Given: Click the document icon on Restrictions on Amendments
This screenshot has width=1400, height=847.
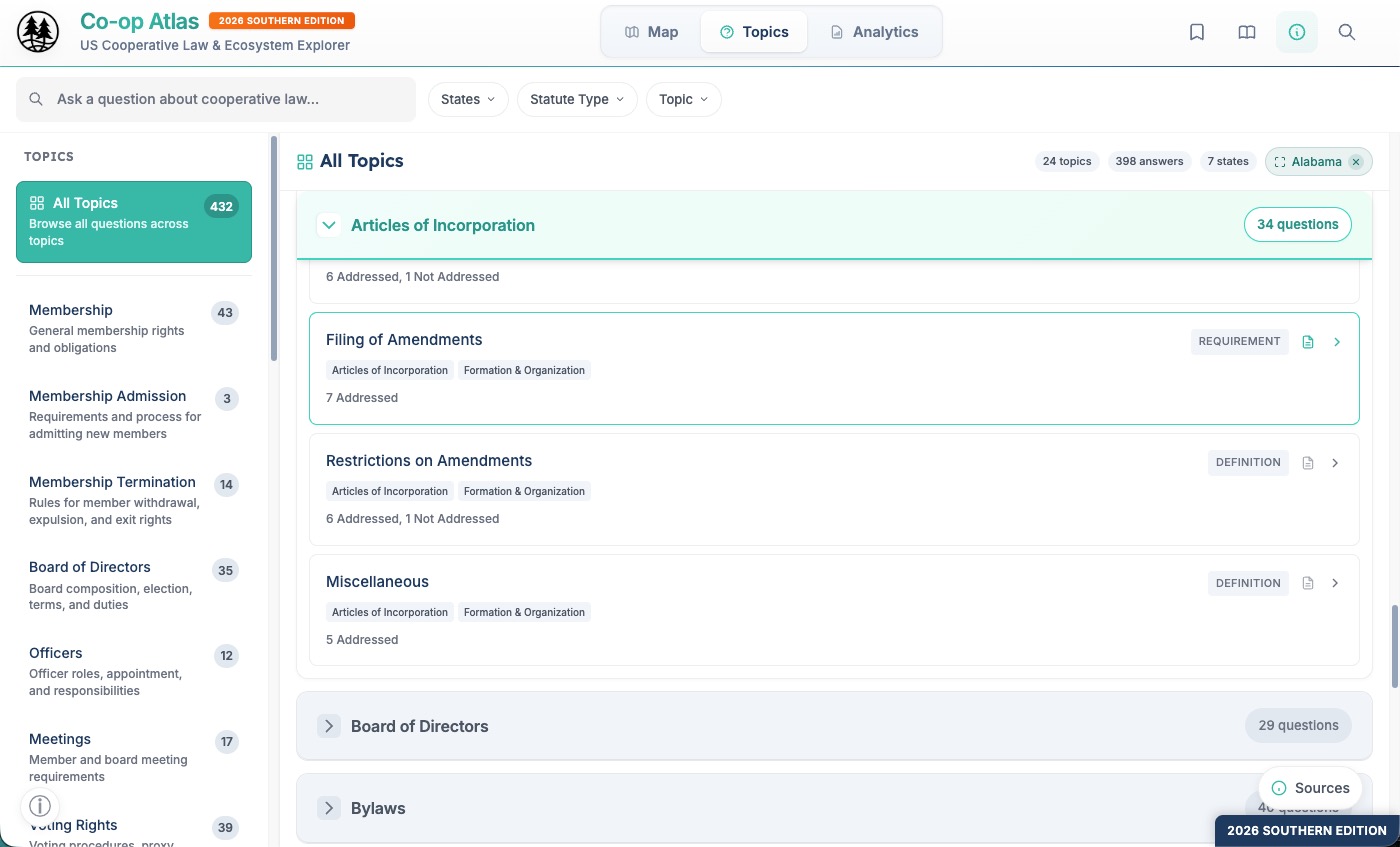Looking at the screenshot, I should coord(1308,463).
